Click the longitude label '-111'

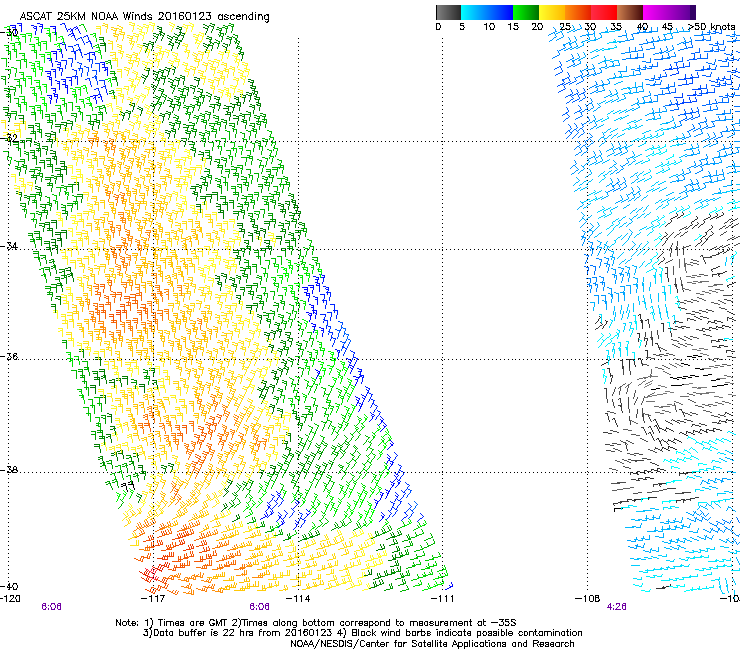coord(443,599)
